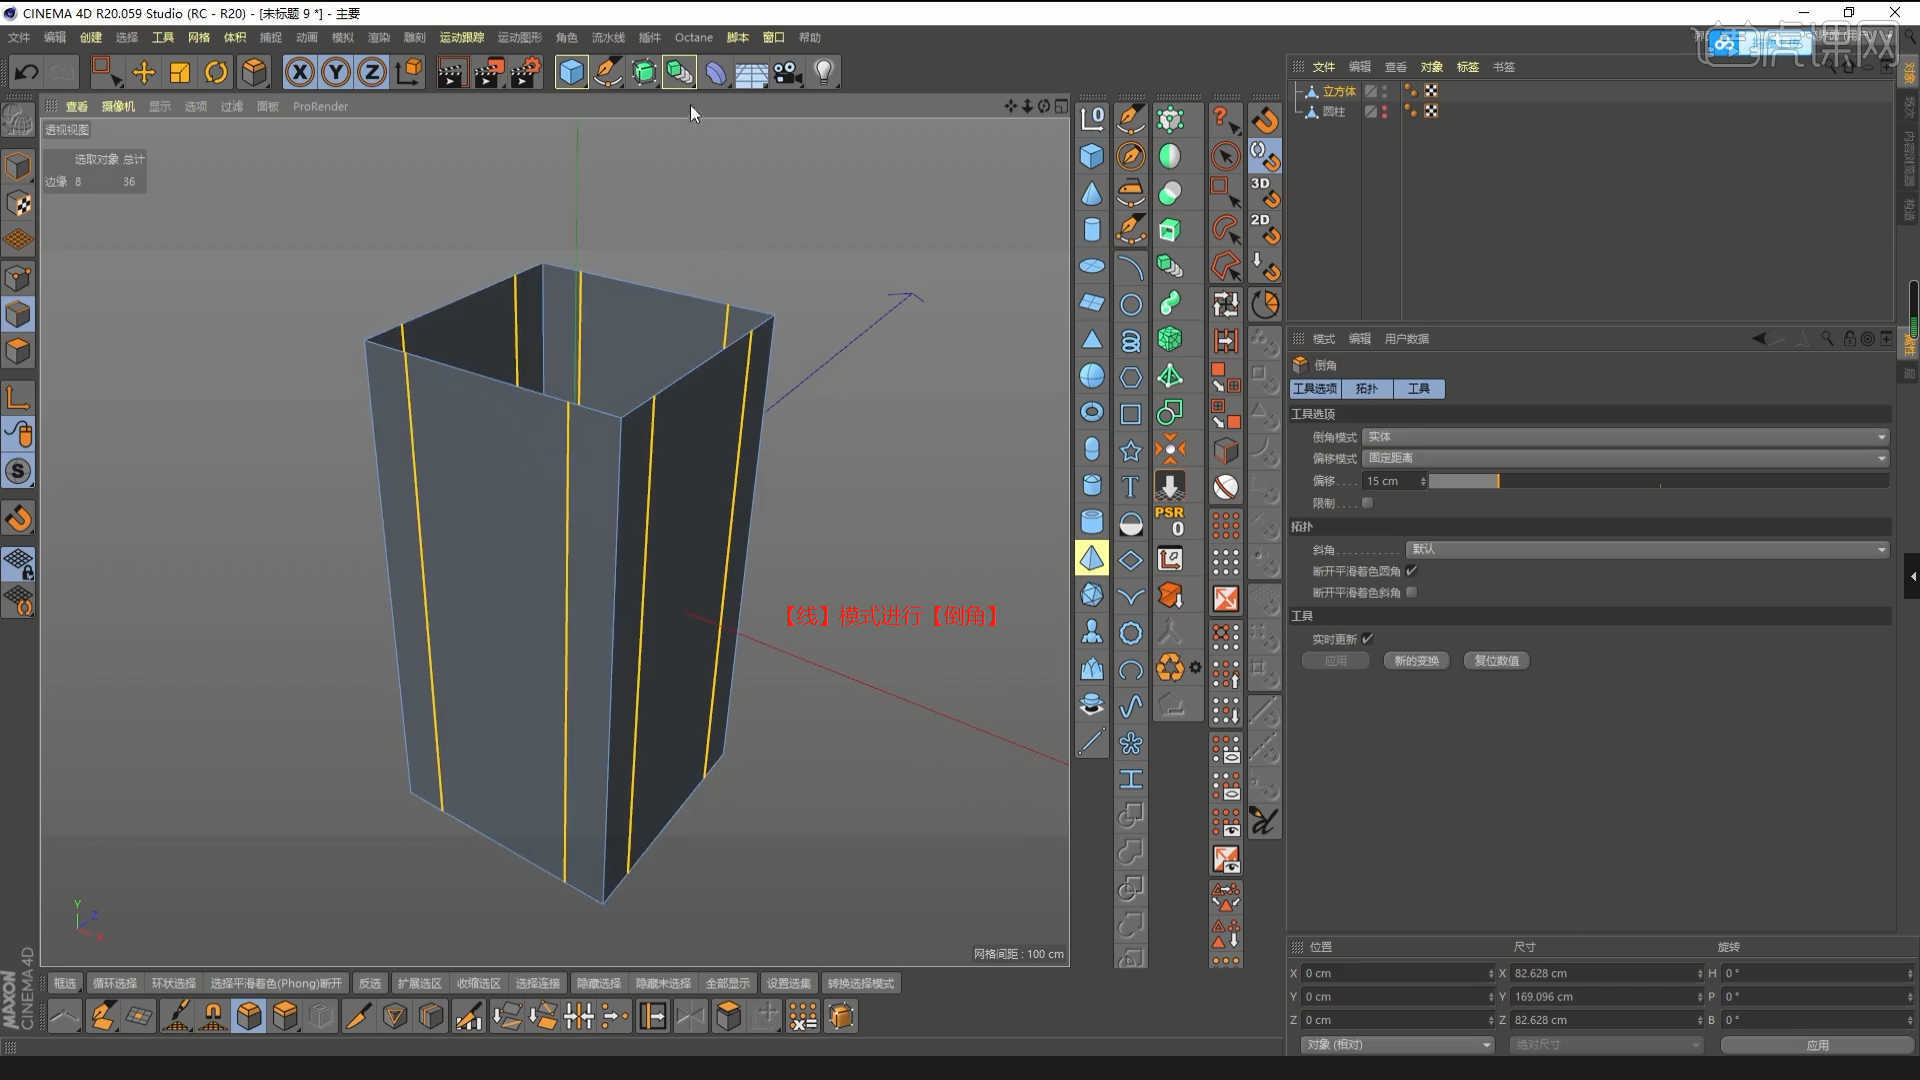Select the orange Scale tool icon
Screen dimensions: 1920x1080
pos(180,72)
